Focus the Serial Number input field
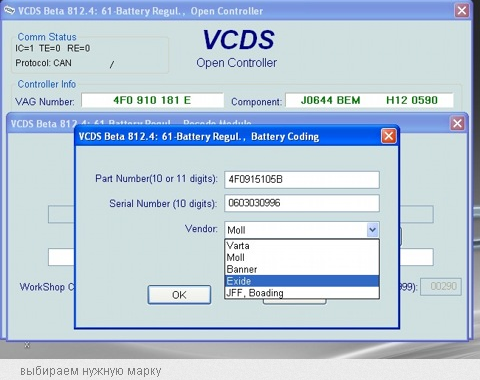Screen dimensions: 480x380 coord(302,203)
